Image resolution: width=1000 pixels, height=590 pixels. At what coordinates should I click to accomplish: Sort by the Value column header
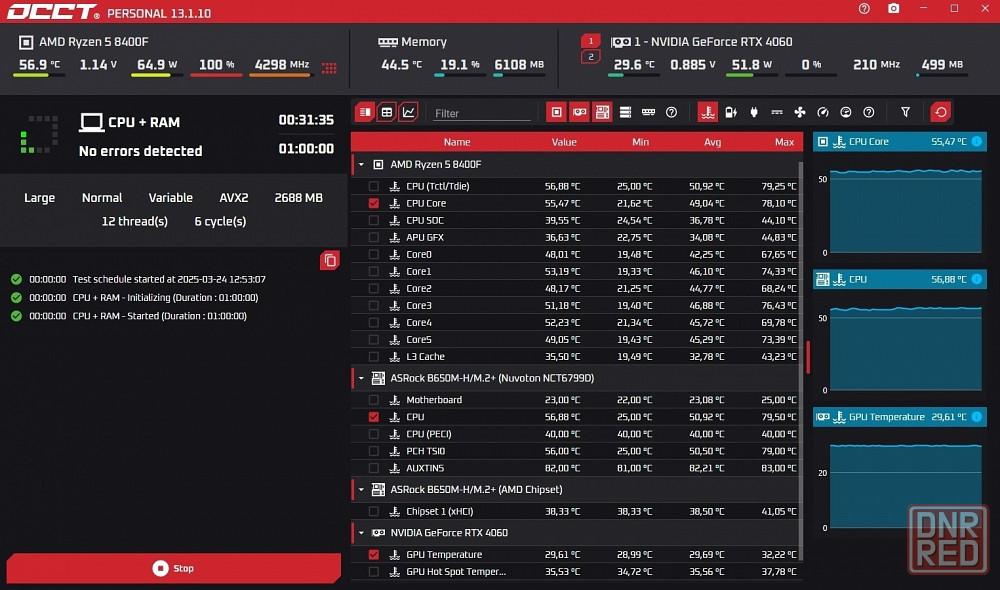pos(564,142)
